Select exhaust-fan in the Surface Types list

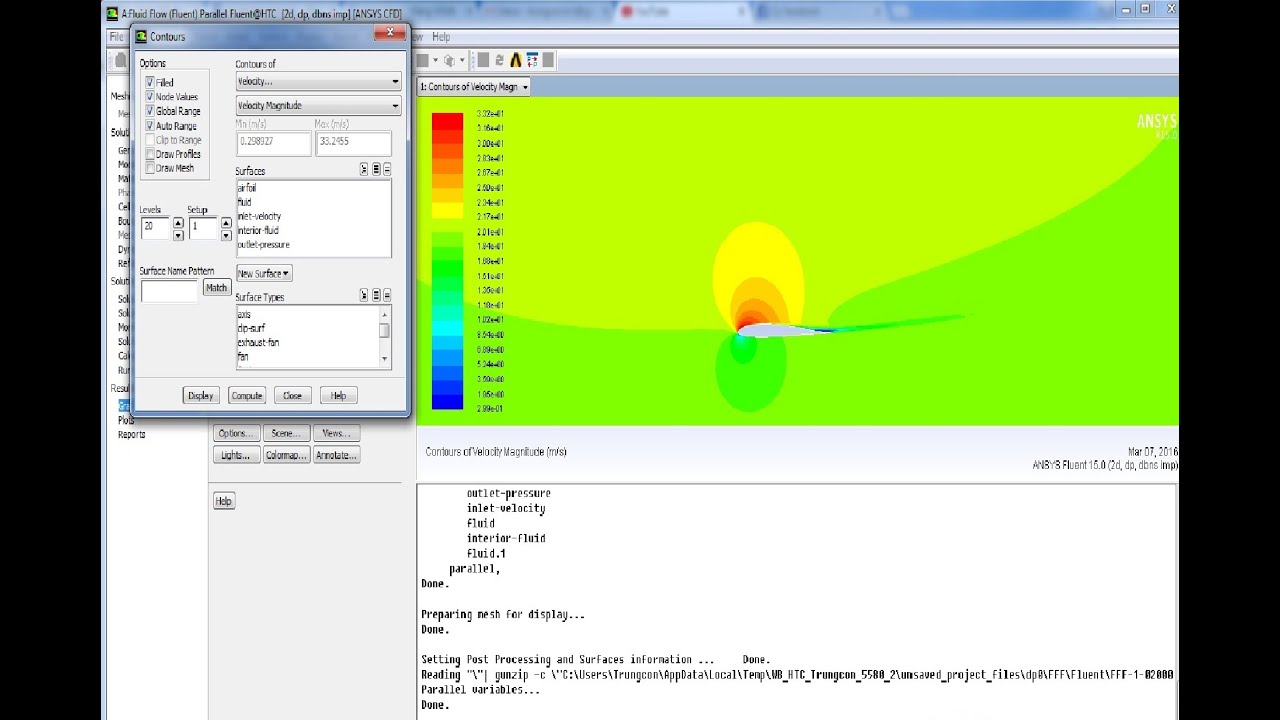pos(258,342)
